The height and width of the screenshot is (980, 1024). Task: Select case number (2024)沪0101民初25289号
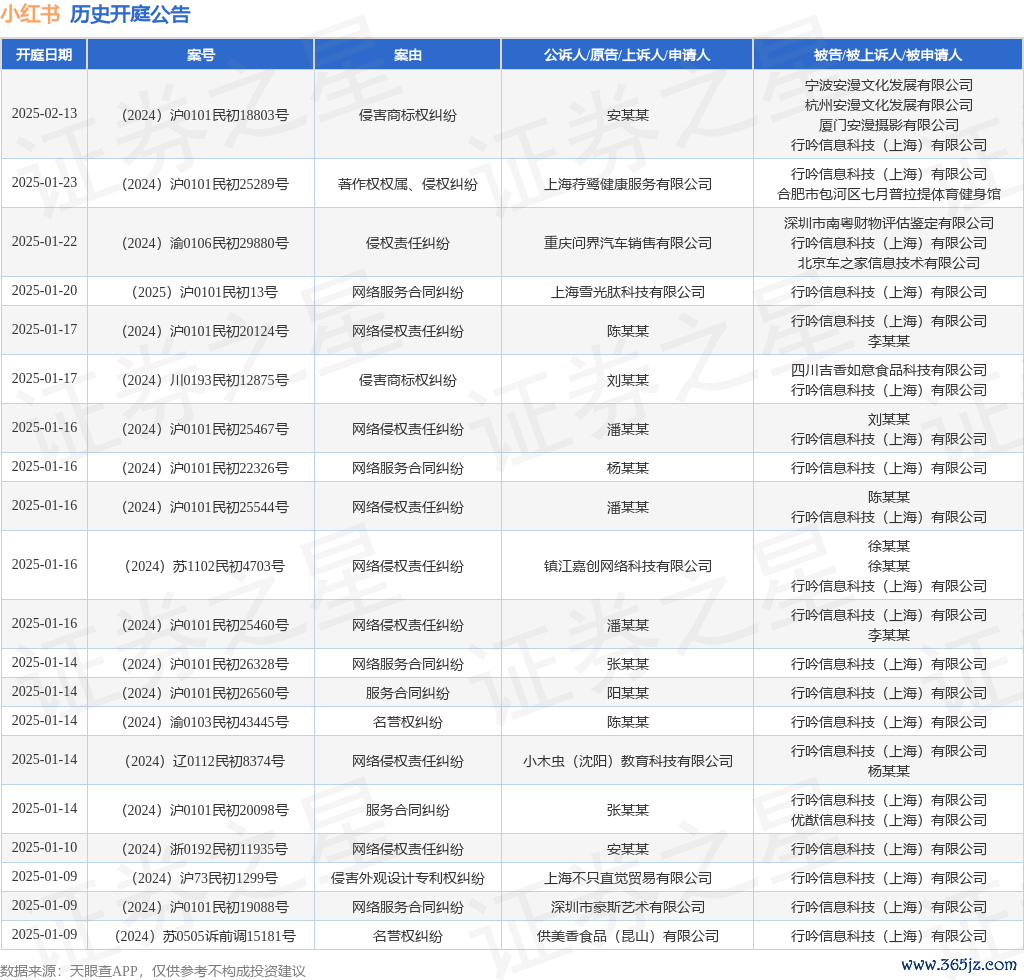204,184
